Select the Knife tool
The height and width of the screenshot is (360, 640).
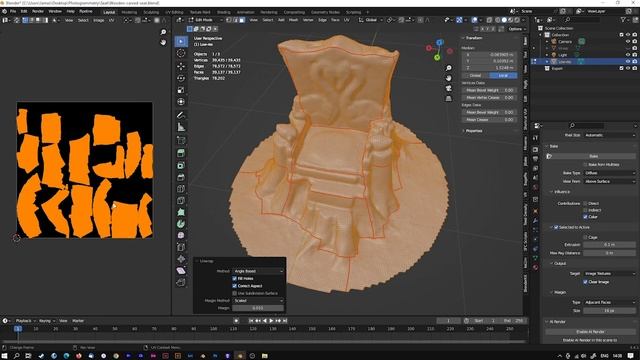coord(181,201)
